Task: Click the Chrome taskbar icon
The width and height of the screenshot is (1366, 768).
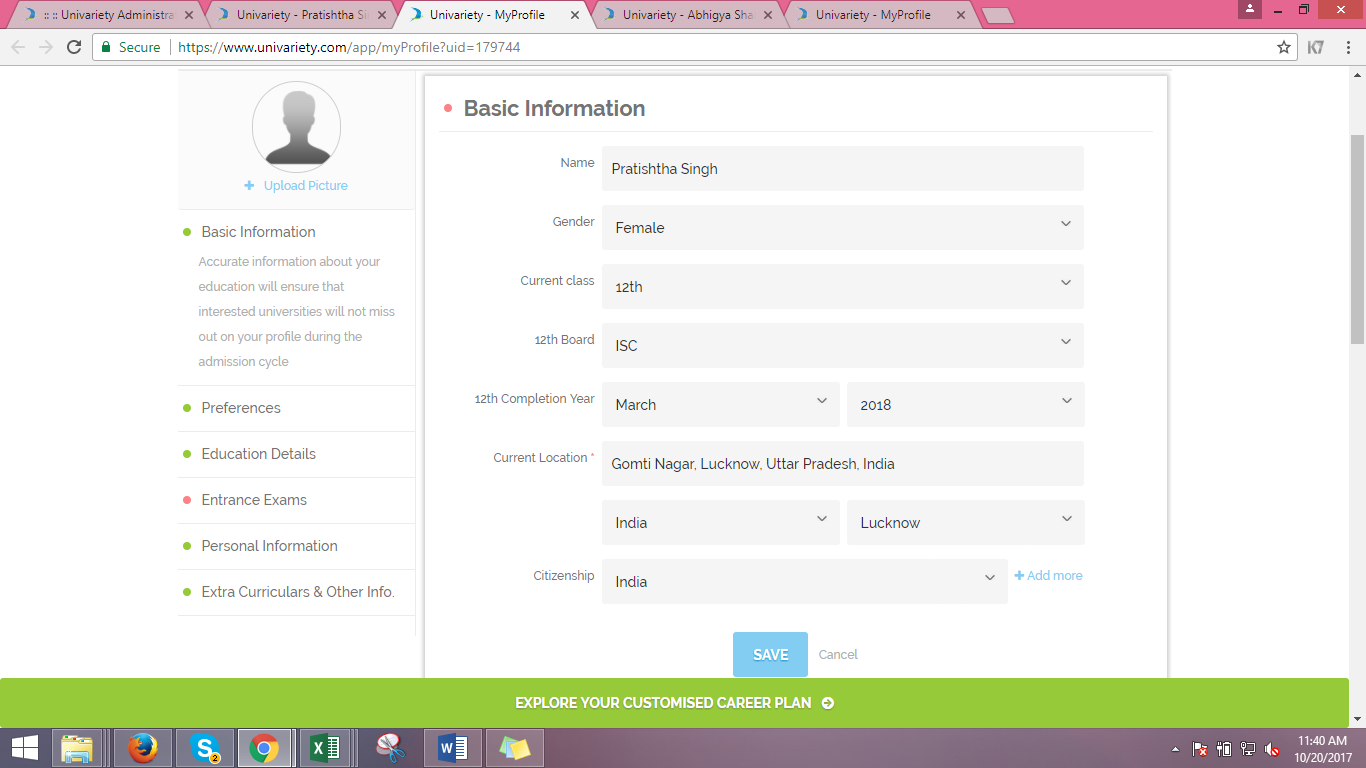Action: [264, 748]
